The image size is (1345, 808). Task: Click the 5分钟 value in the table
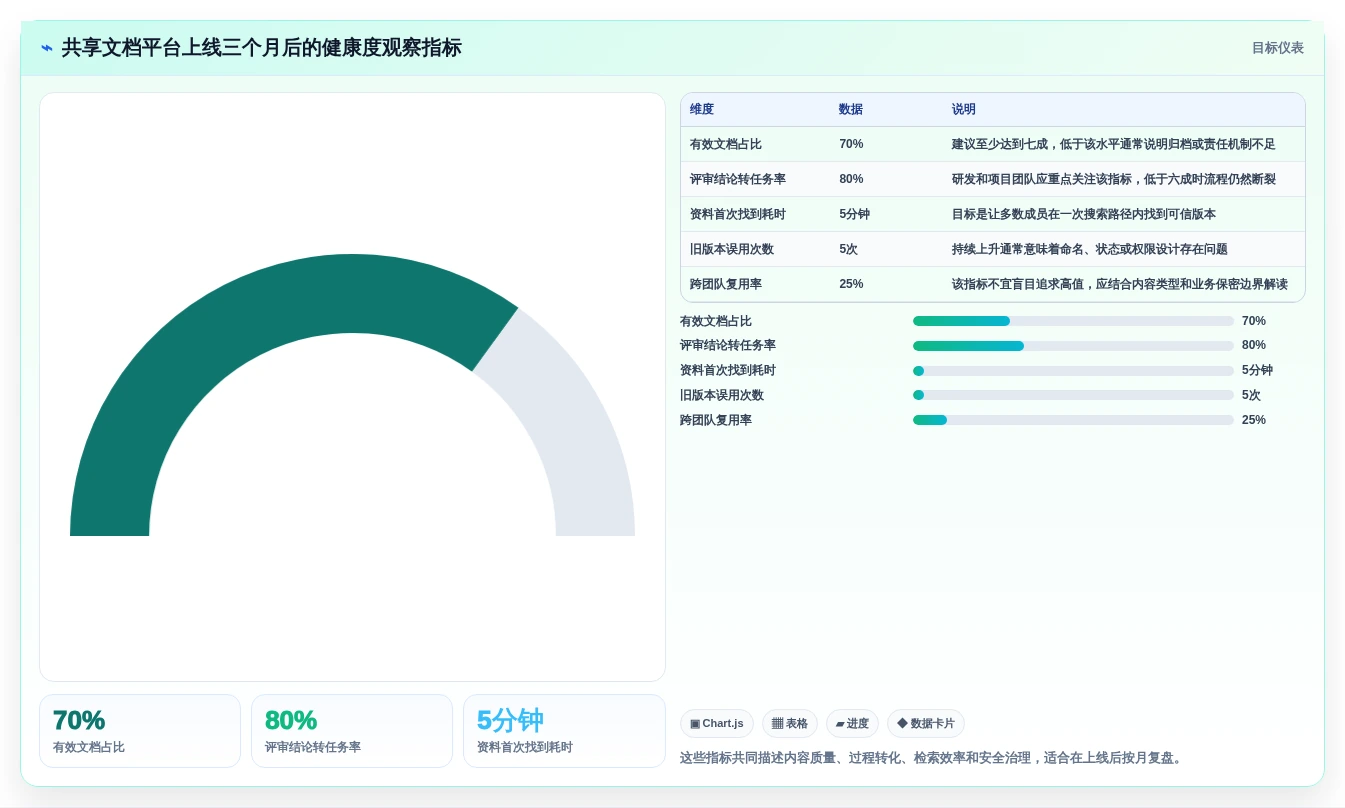(x=854, y=214)
